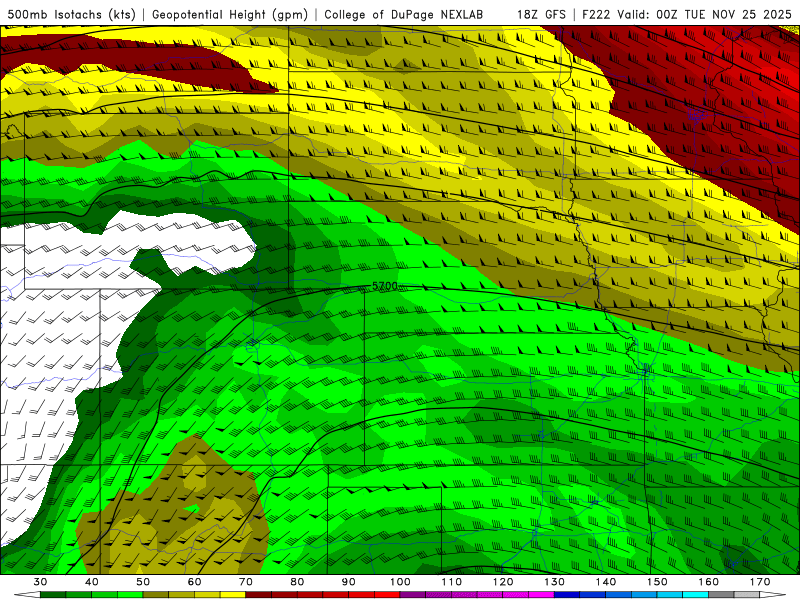
Task: Click the '80' value on the color scale
Action: (x=297, y=582)
